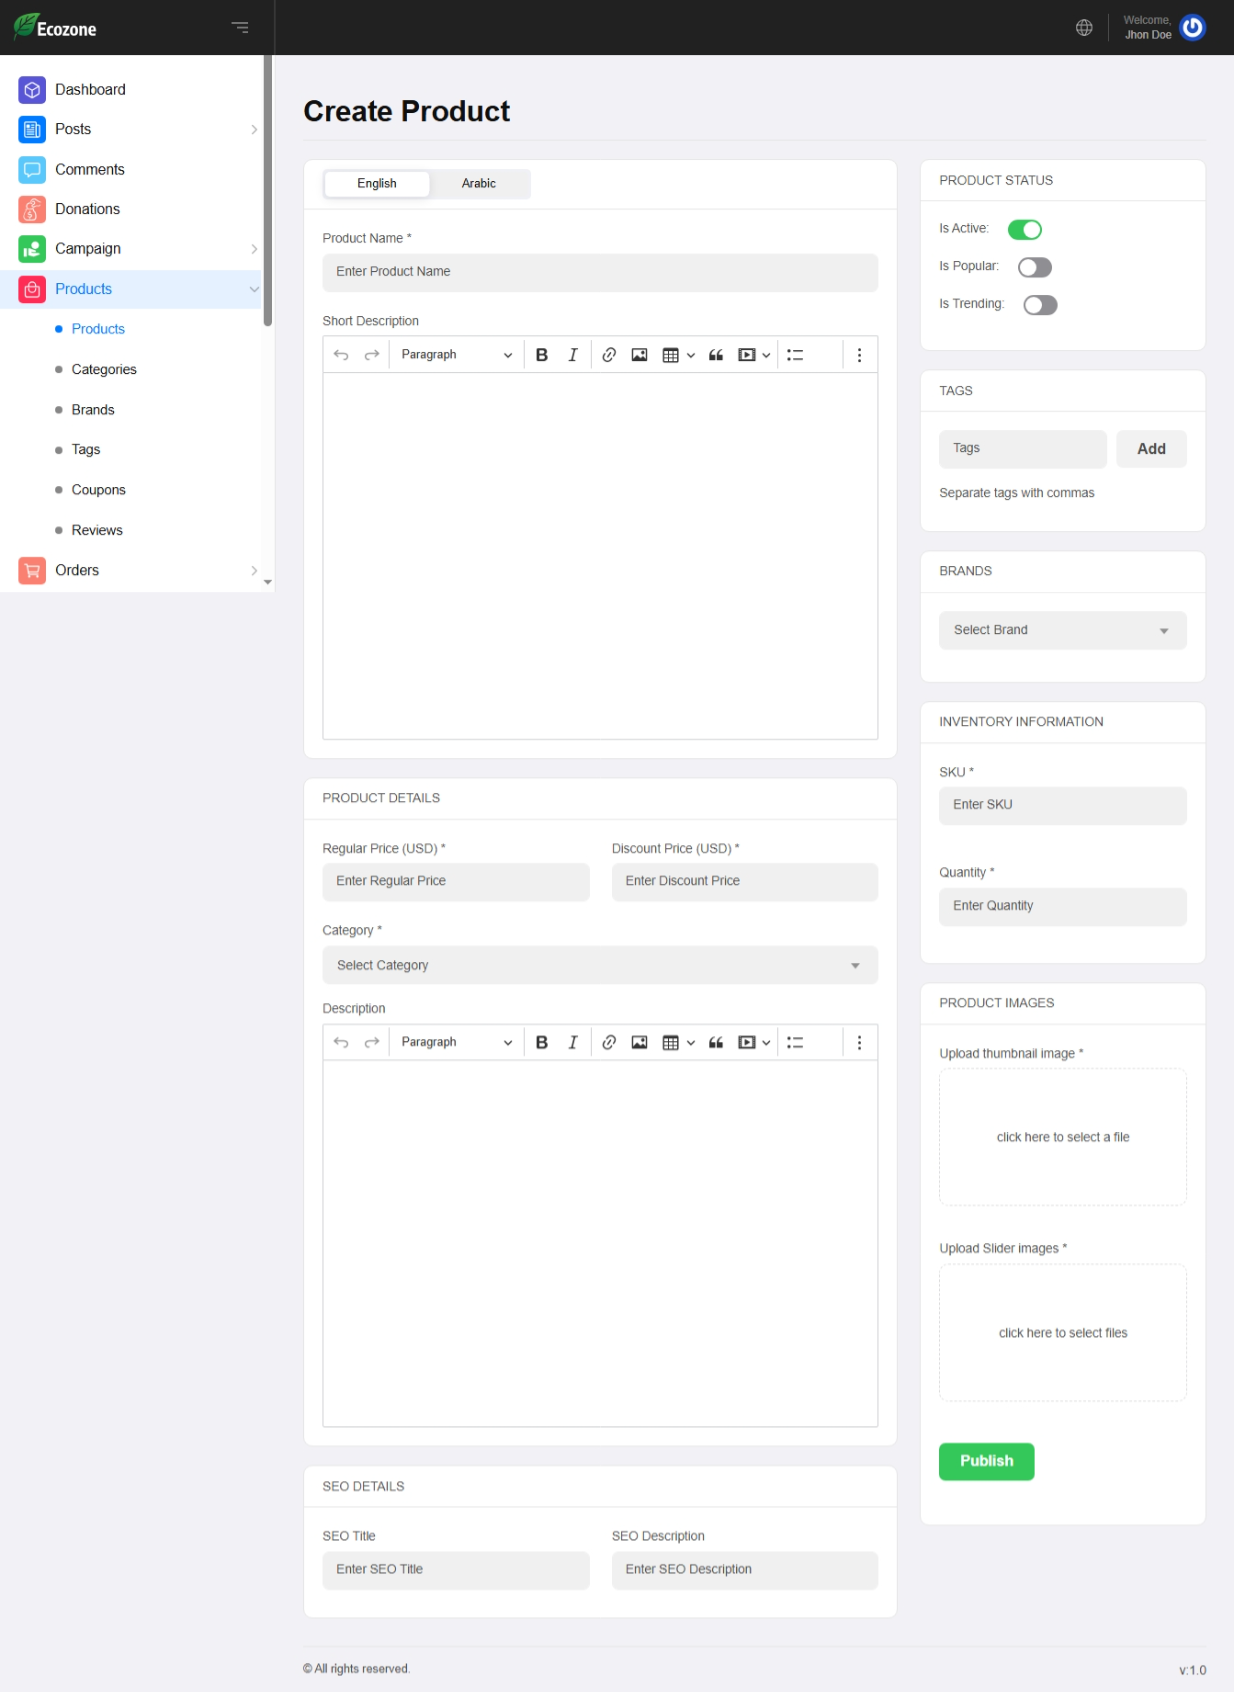
Task: Switch to the Arabic language tab
Action: (478, 184)
